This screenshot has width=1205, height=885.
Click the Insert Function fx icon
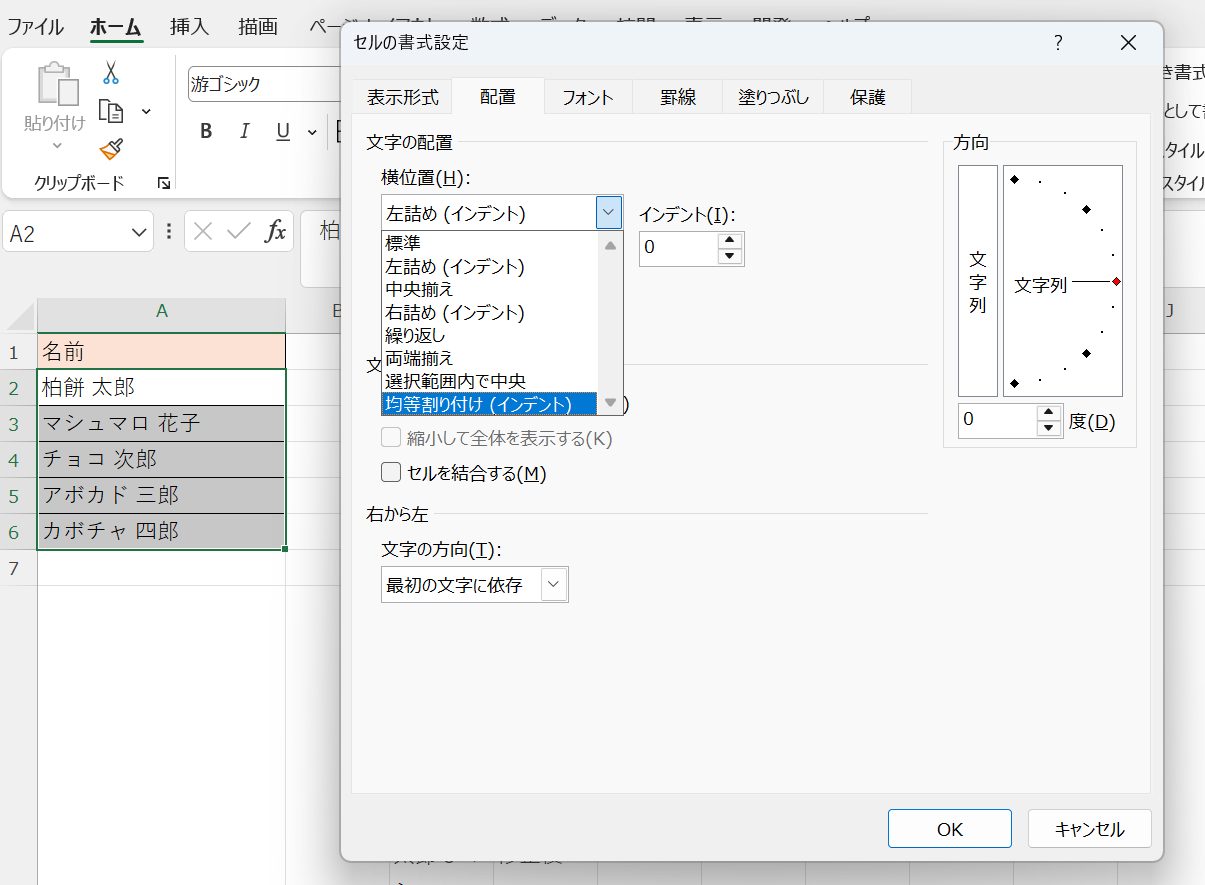(275, 233)
